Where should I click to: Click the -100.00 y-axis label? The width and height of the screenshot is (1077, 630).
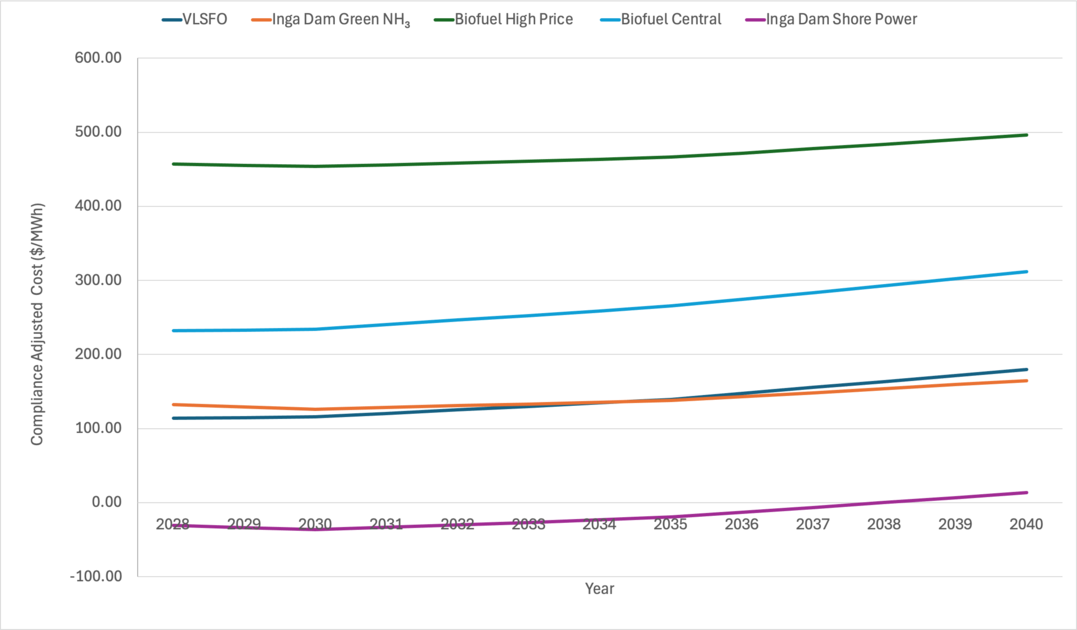(95, 576)
